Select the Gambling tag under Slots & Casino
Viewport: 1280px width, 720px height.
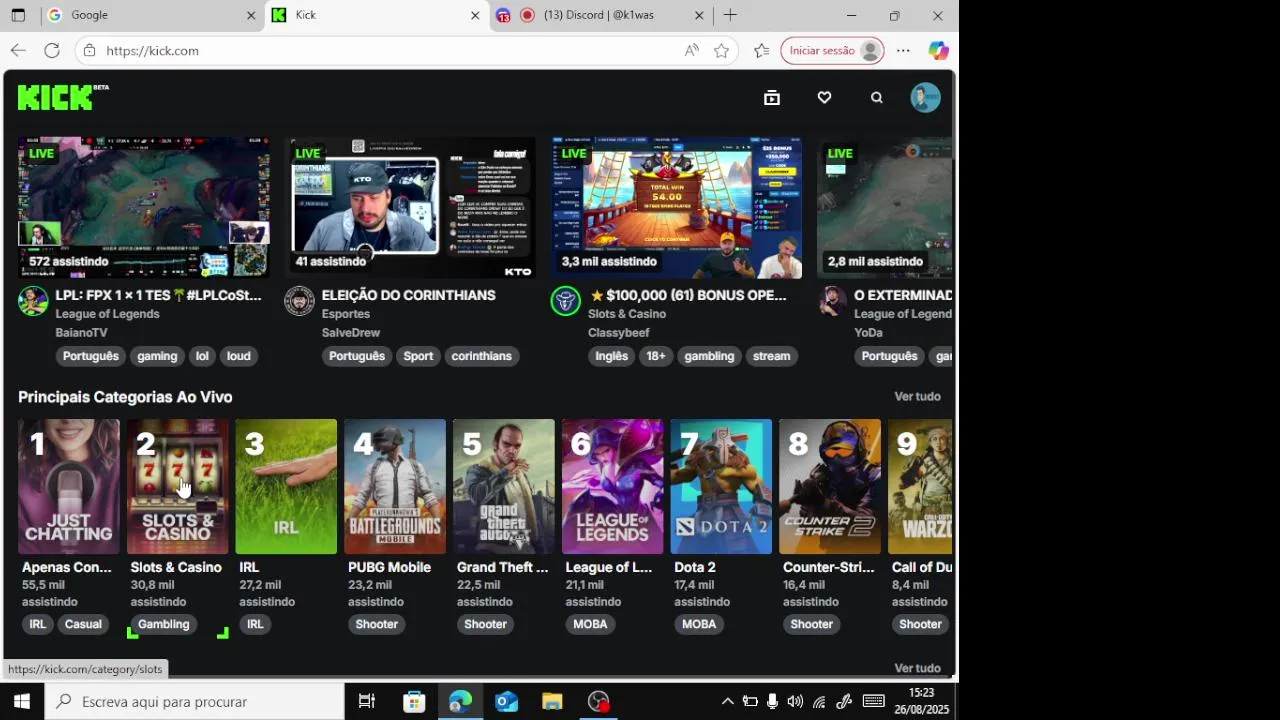(x=163, y=624)
